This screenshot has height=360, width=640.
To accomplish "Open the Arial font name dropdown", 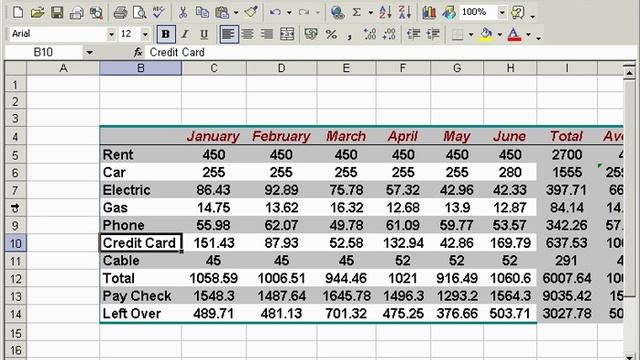I will click(x=111, y=34).
